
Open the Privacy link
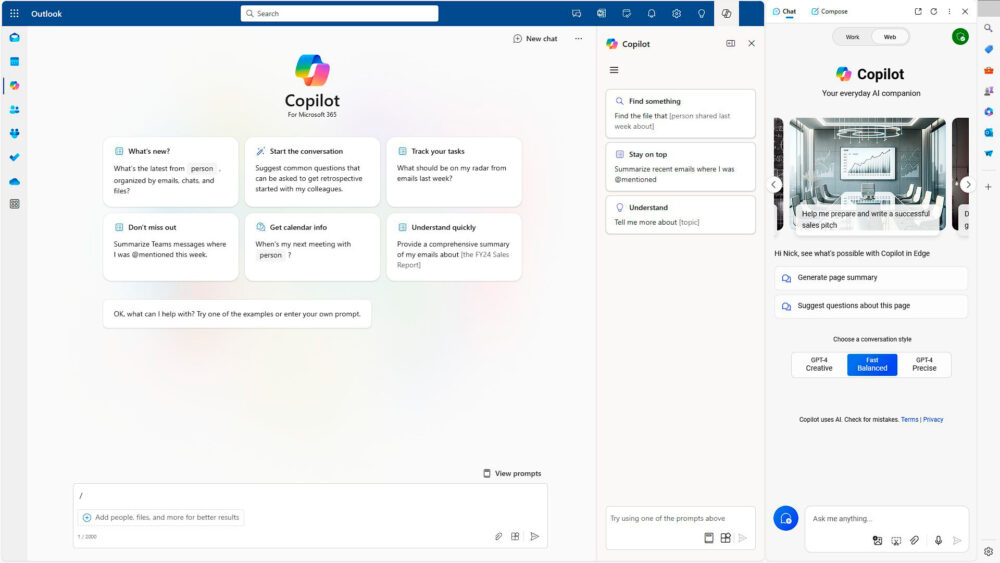[932, 420]
